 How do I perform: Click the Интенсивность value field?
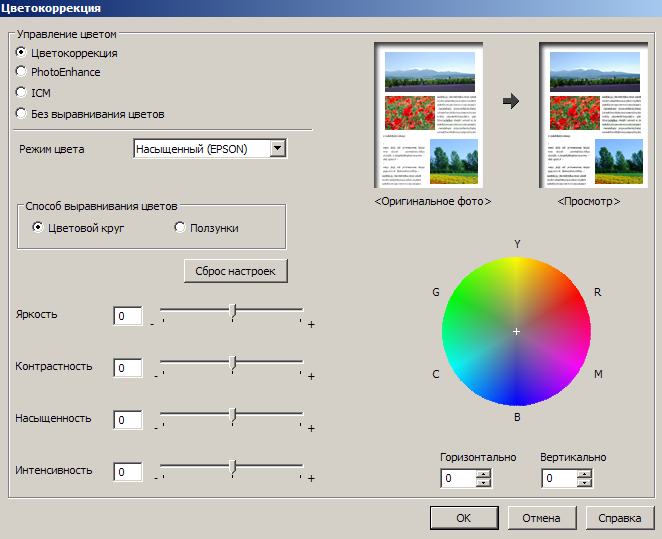[128, 471]
